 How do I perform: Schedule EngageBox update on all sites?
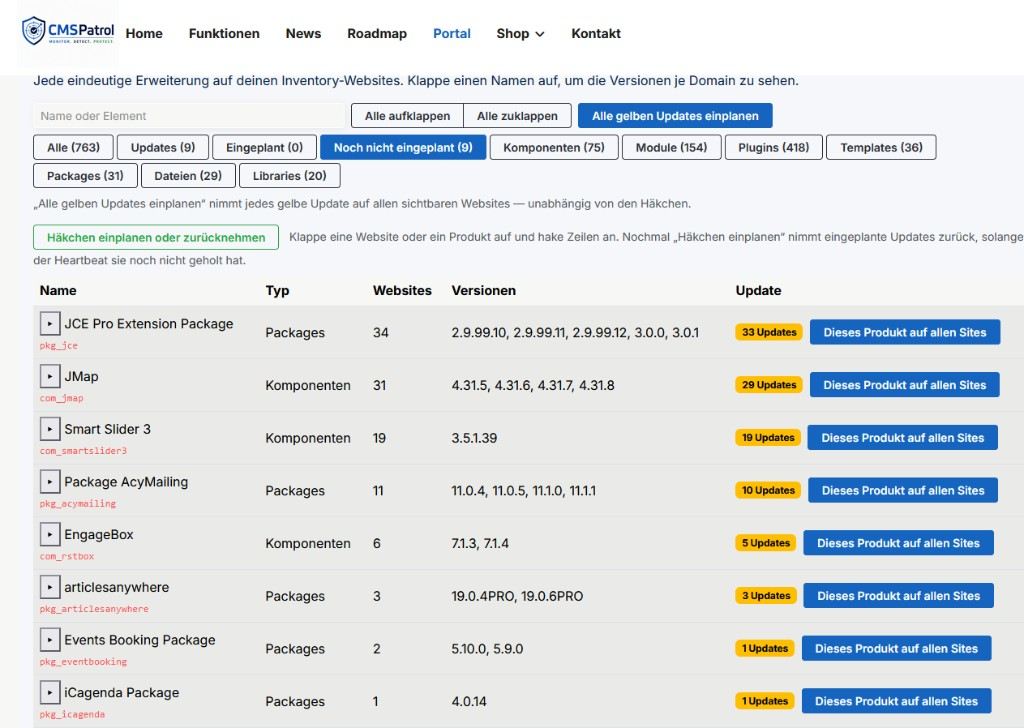(x=898, y=543)
